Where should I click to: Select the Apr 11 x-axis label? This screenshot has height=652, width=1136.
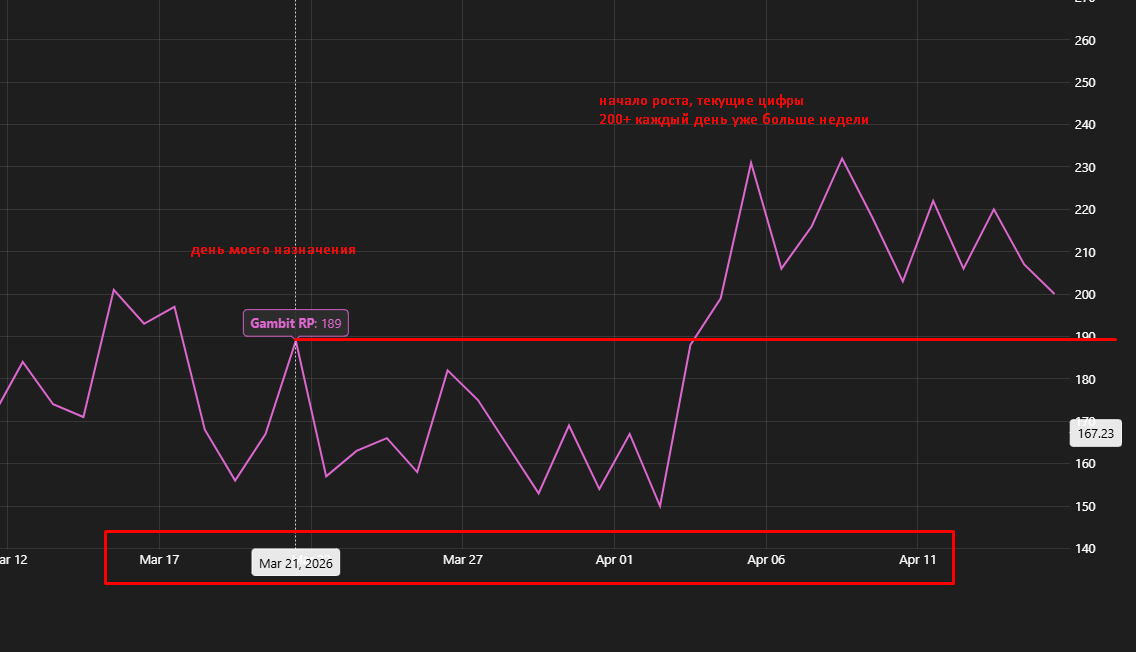(x=917, y=560)
